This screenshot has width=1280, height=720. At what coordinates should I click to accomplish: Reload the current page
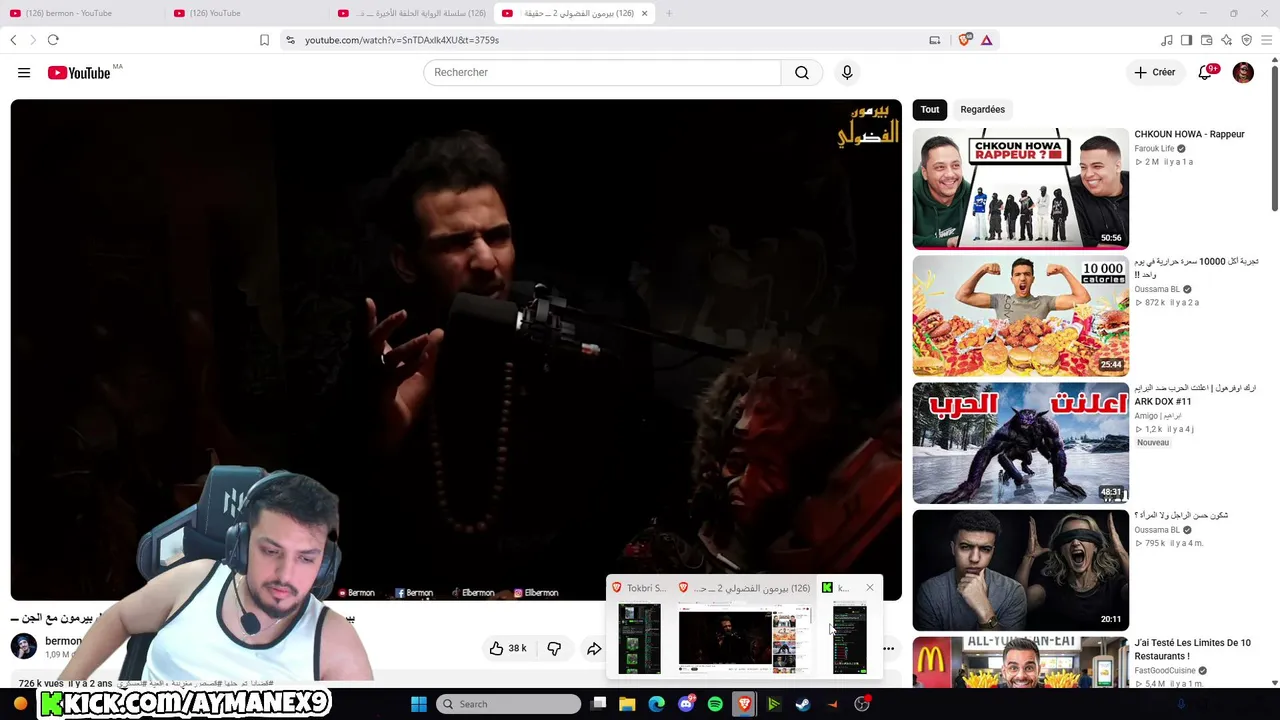[x=53, y=40]
